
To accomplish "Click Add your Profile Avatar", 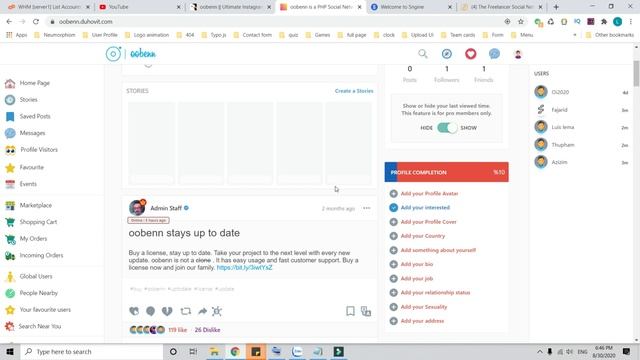I will coord(429,193).
